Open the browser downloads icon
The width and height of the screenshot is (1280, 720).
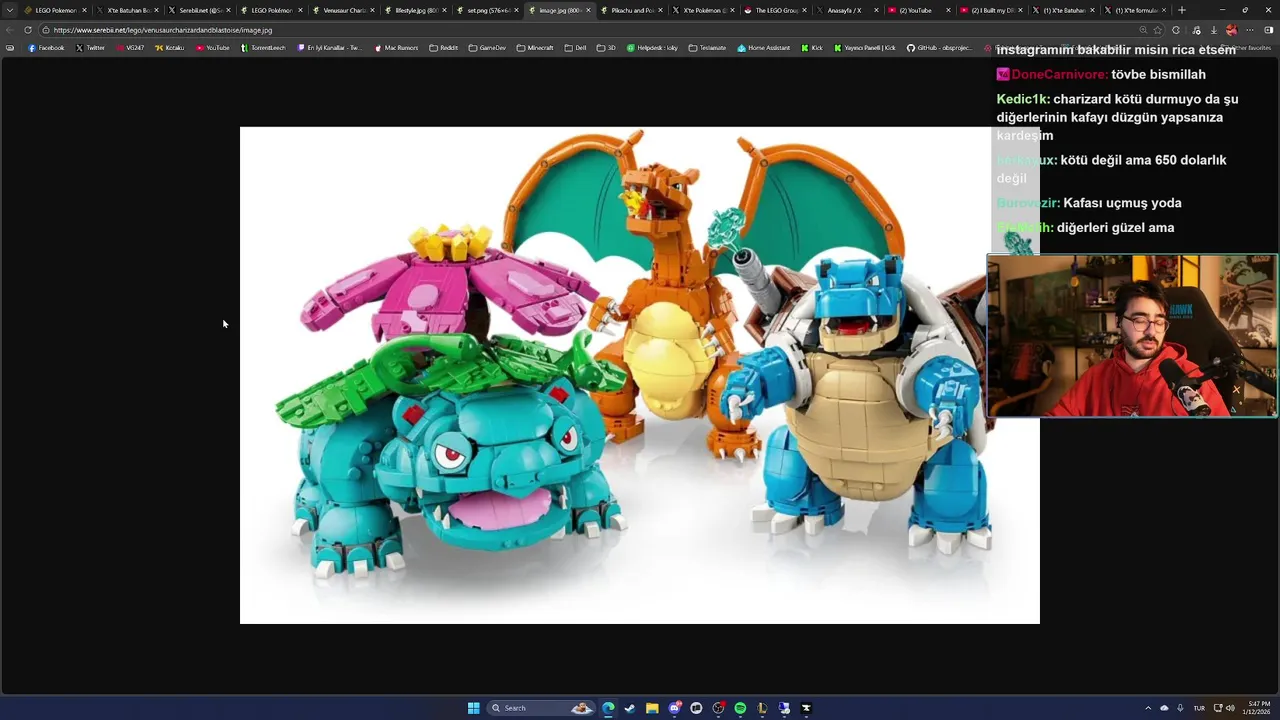[x=1213, y=30]
